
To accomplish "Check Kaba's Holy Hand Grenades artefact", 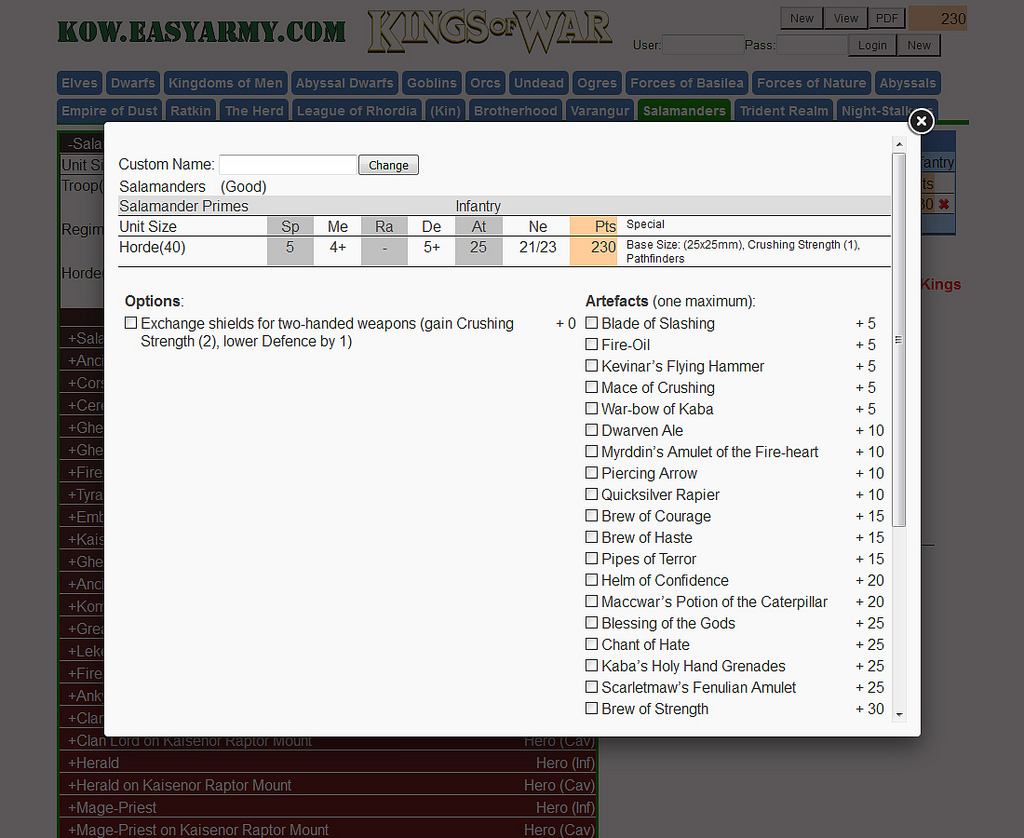I will pos(592,666).
